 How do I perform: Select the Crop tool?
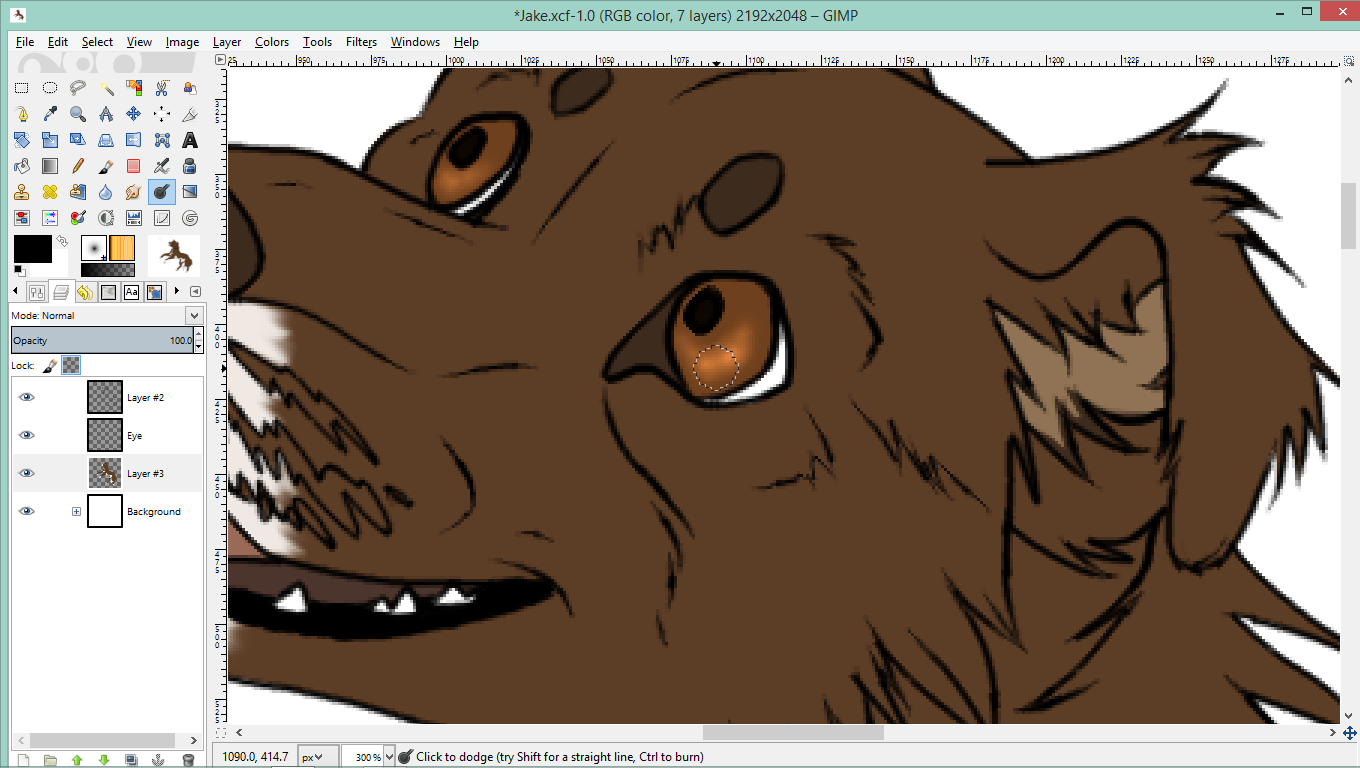point(190,114)
